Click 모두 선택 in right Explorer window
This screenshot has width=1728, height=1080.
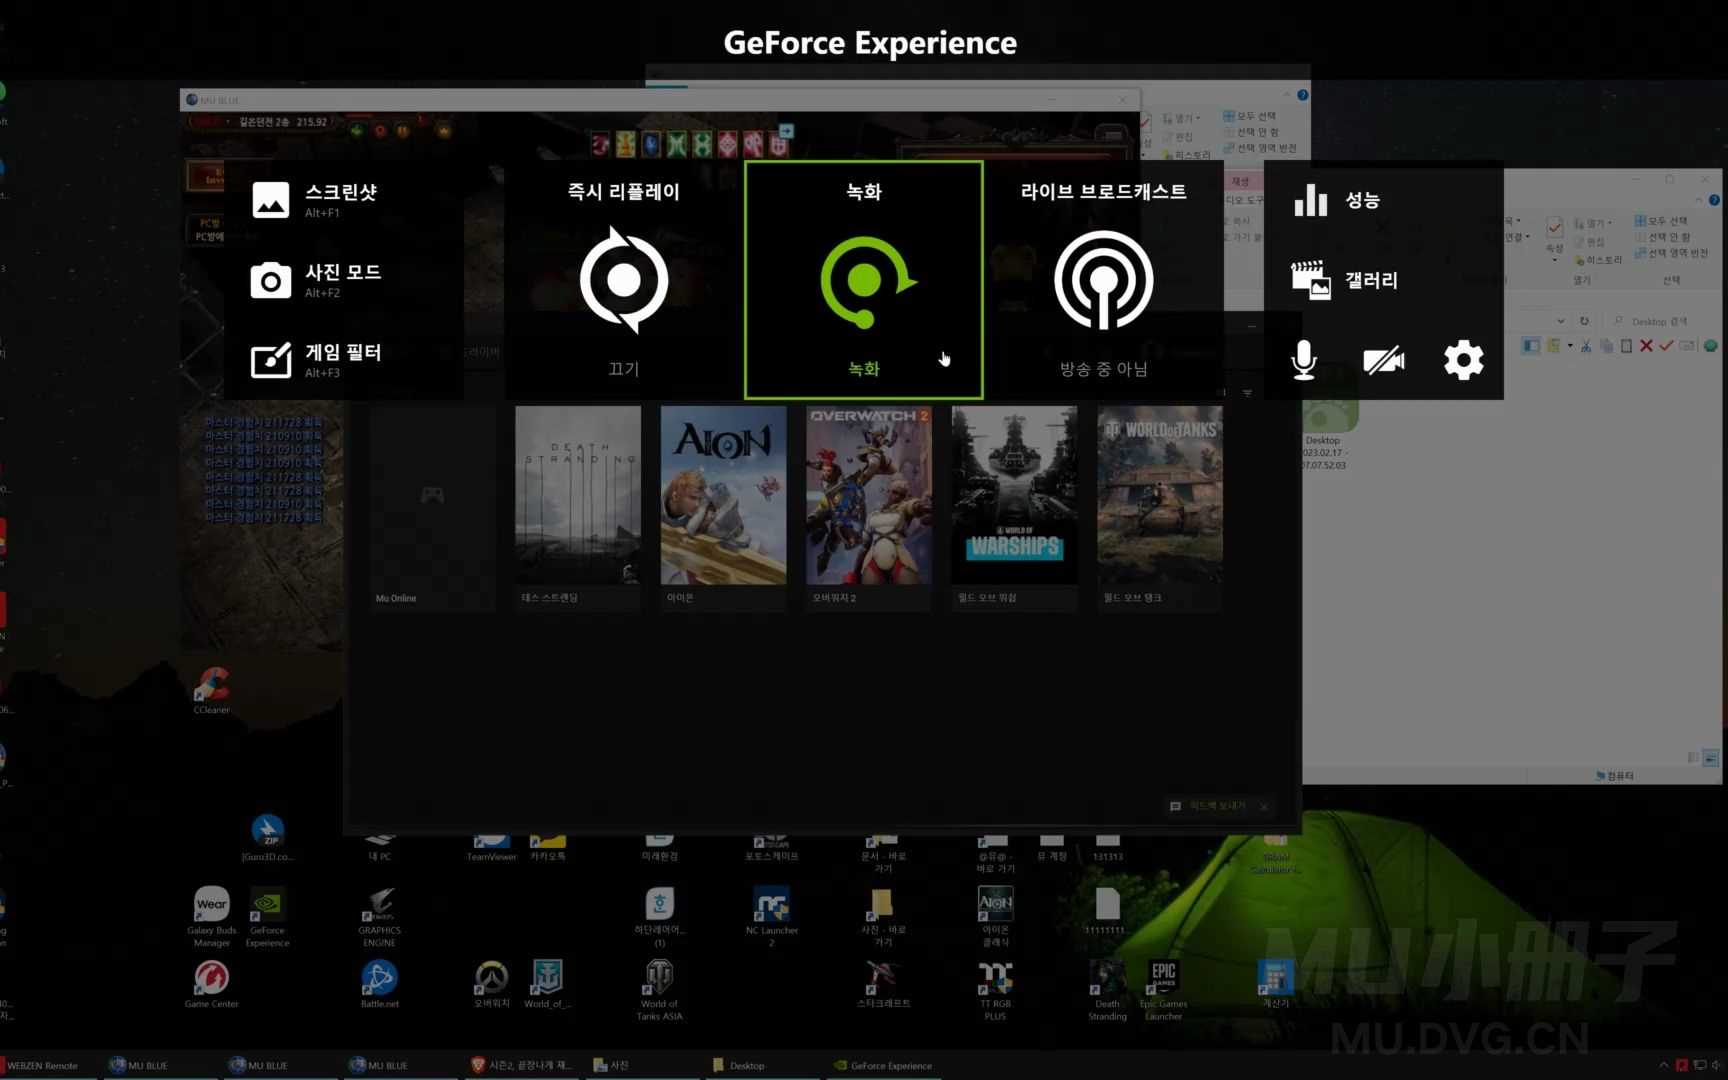click(x=1661, y=220)
